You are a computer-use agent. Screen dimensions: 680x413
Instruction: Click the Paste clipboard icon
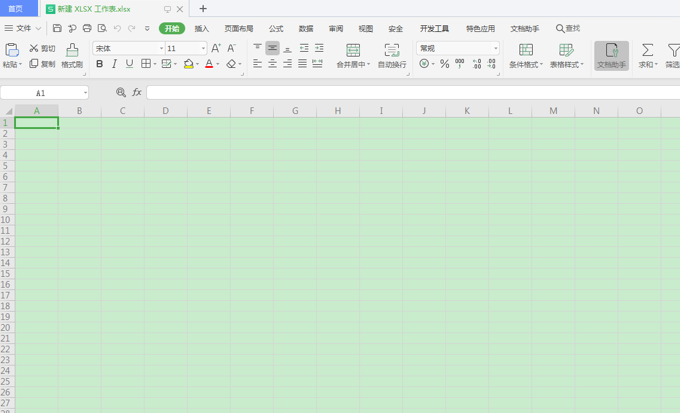coord(12,50)
